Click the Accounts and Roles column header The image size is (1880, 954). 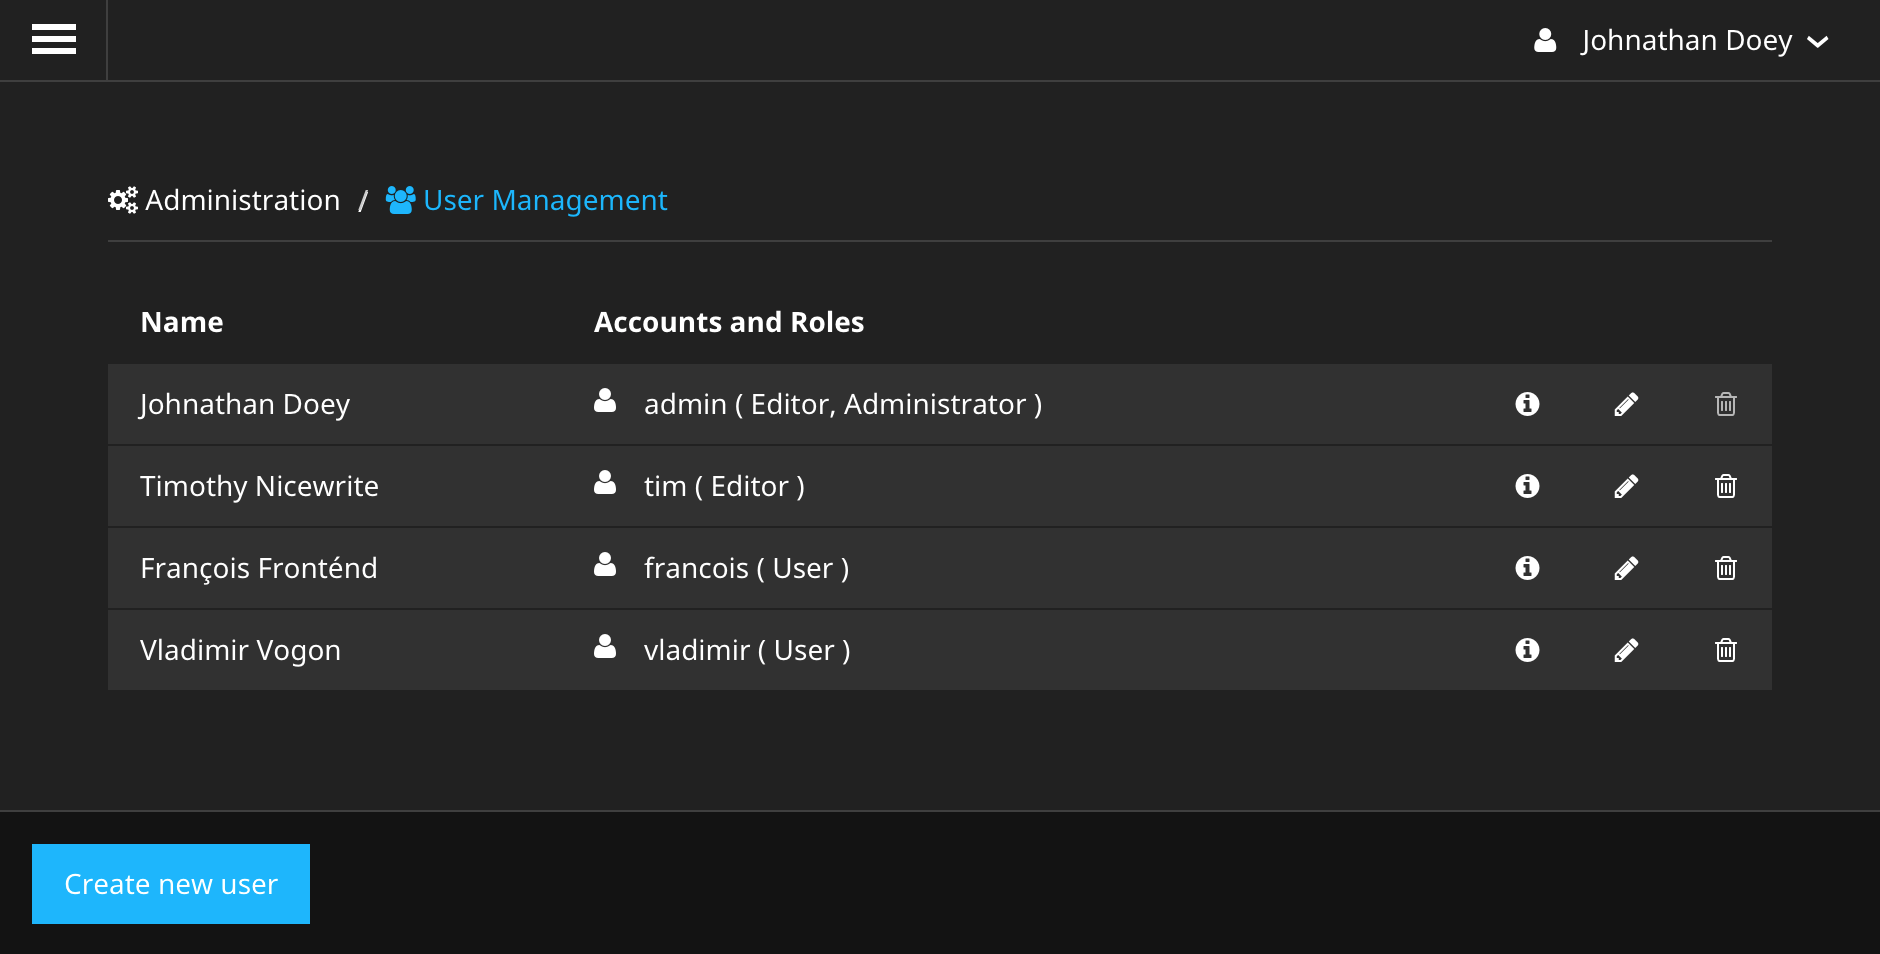click(x=729, y=322)
